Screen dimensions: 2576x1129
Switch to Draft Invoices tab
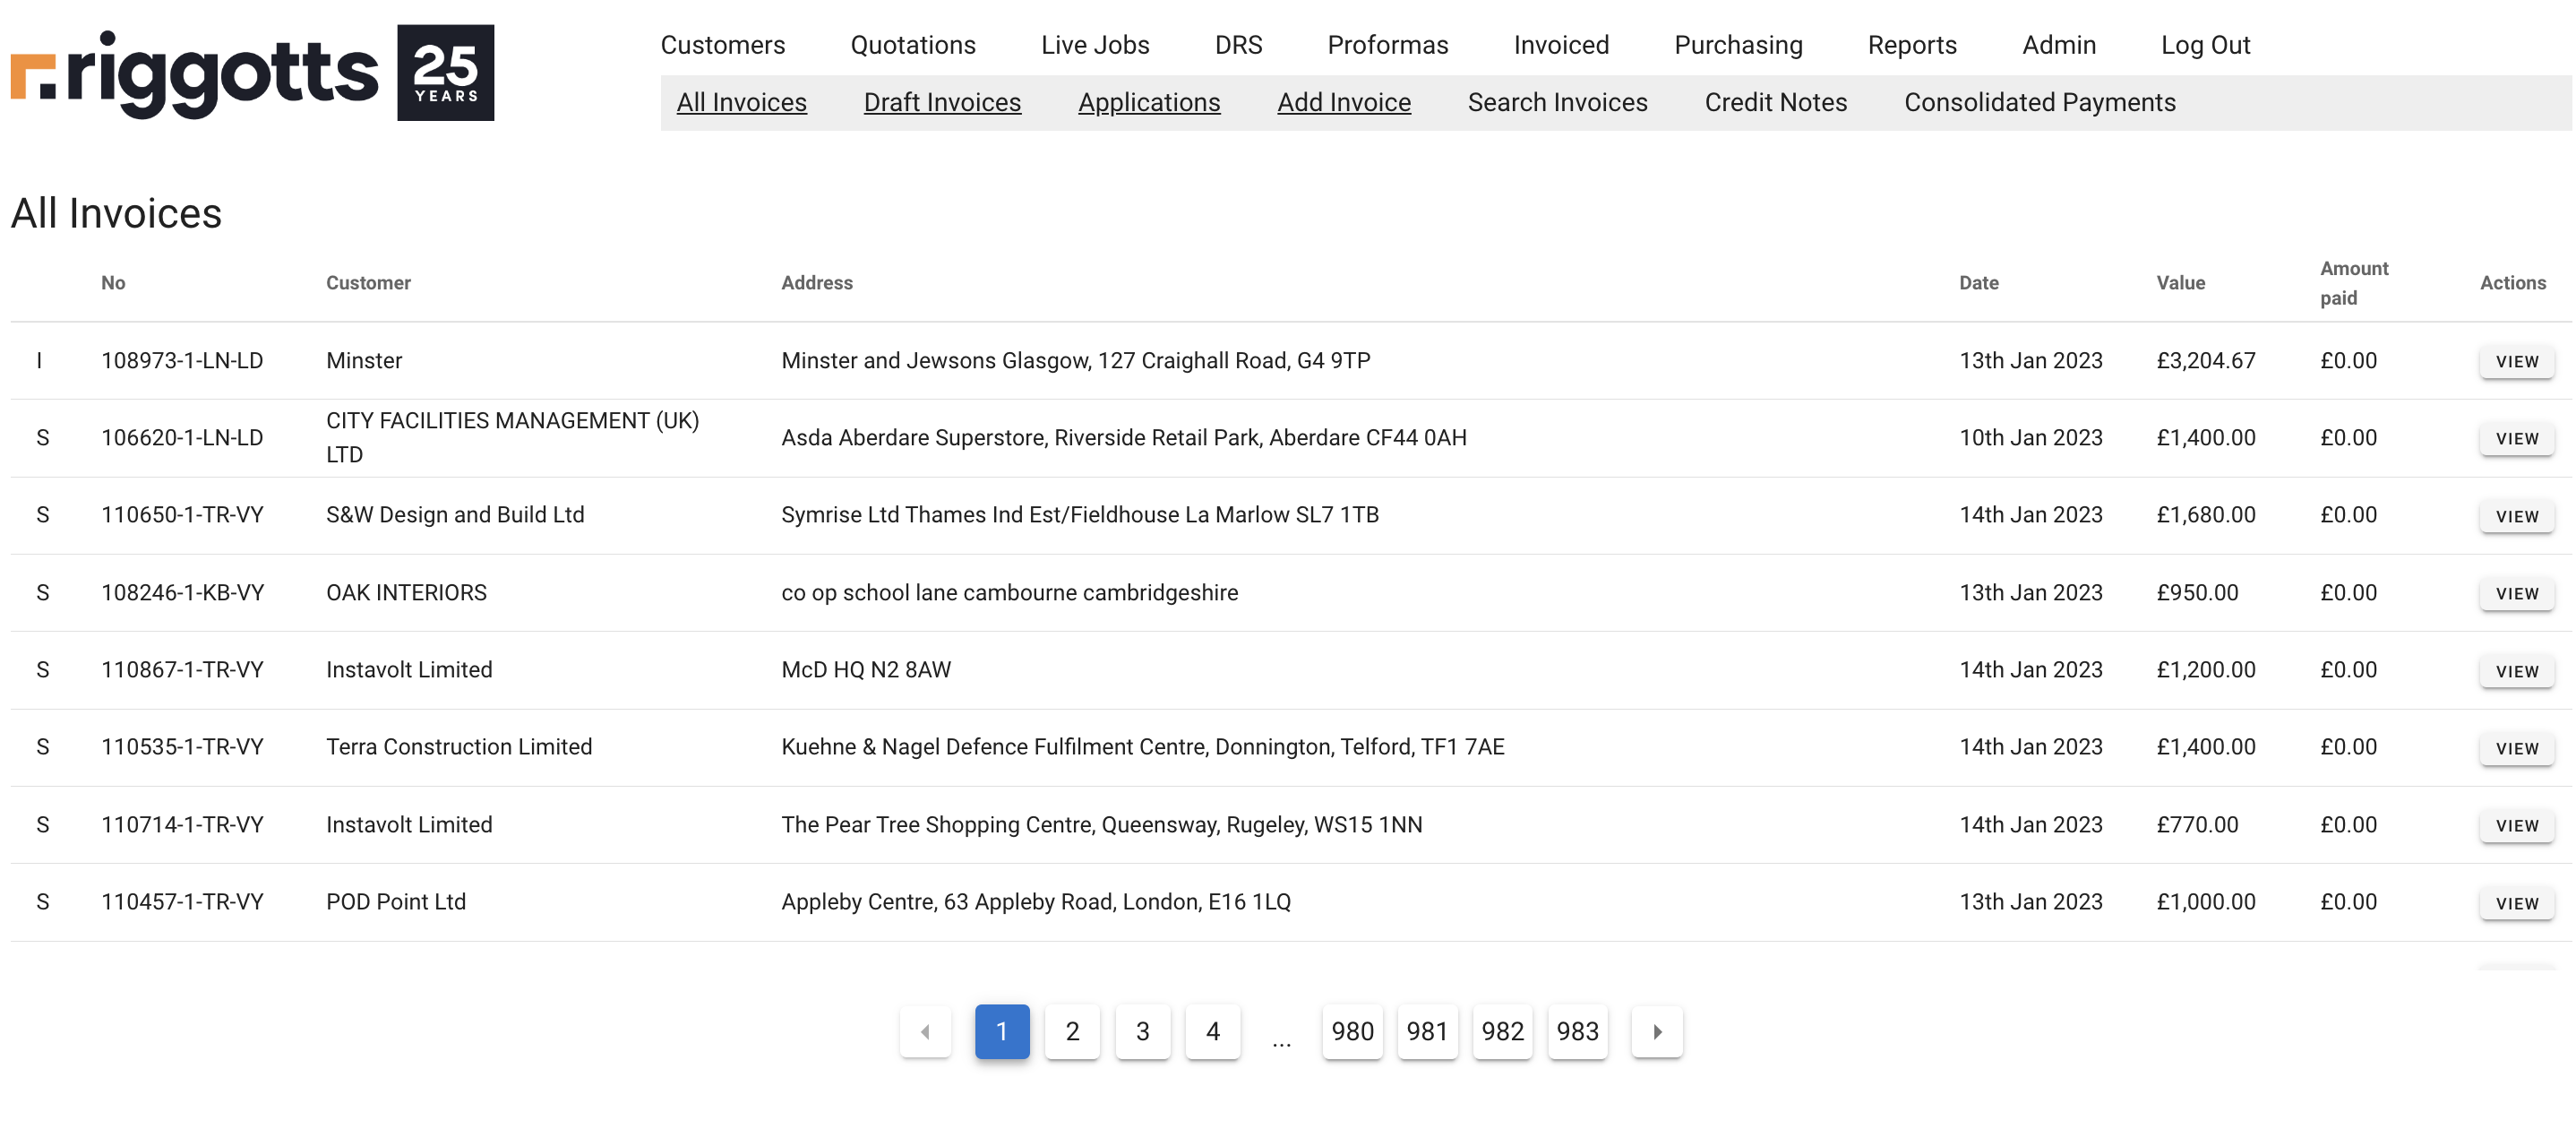point(941,102)
